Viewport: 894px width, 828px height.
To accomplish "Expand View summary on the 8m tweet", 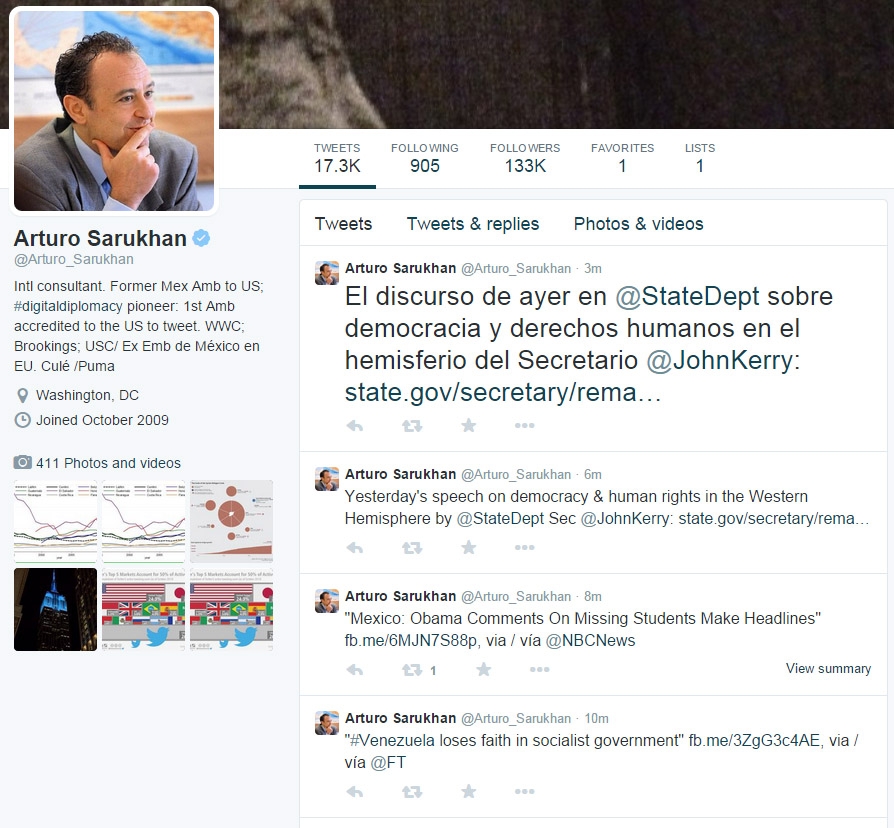I will click(x=828, y=668).
